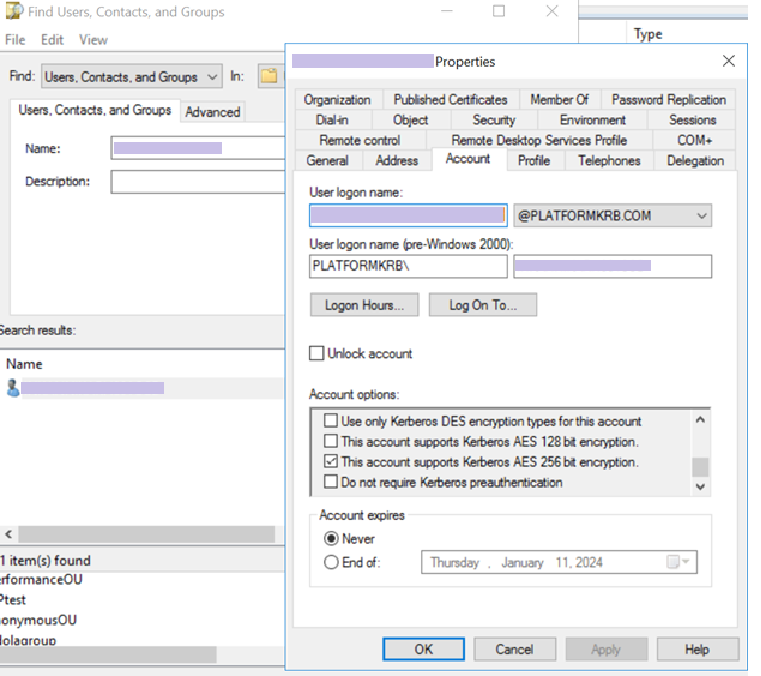761x676 pixels.
Task: Tick the Unlock account checkbox
Action: tap(316, 353)
